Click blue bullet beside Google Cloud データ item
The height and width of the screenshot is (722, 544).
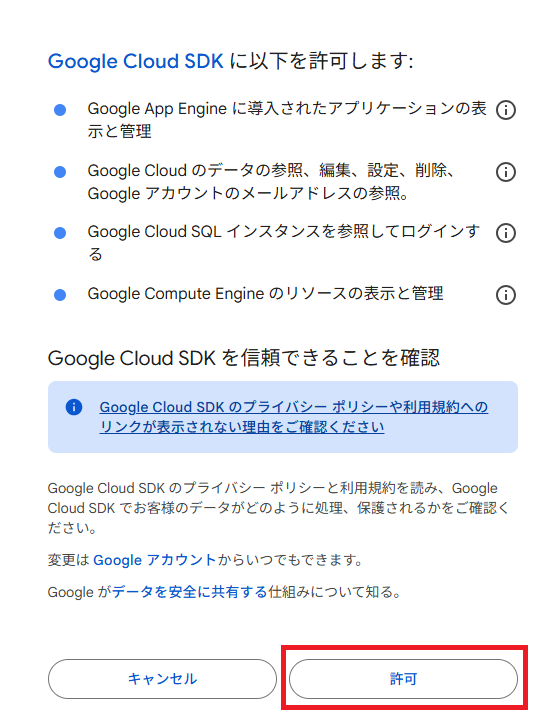click(60, 172)
